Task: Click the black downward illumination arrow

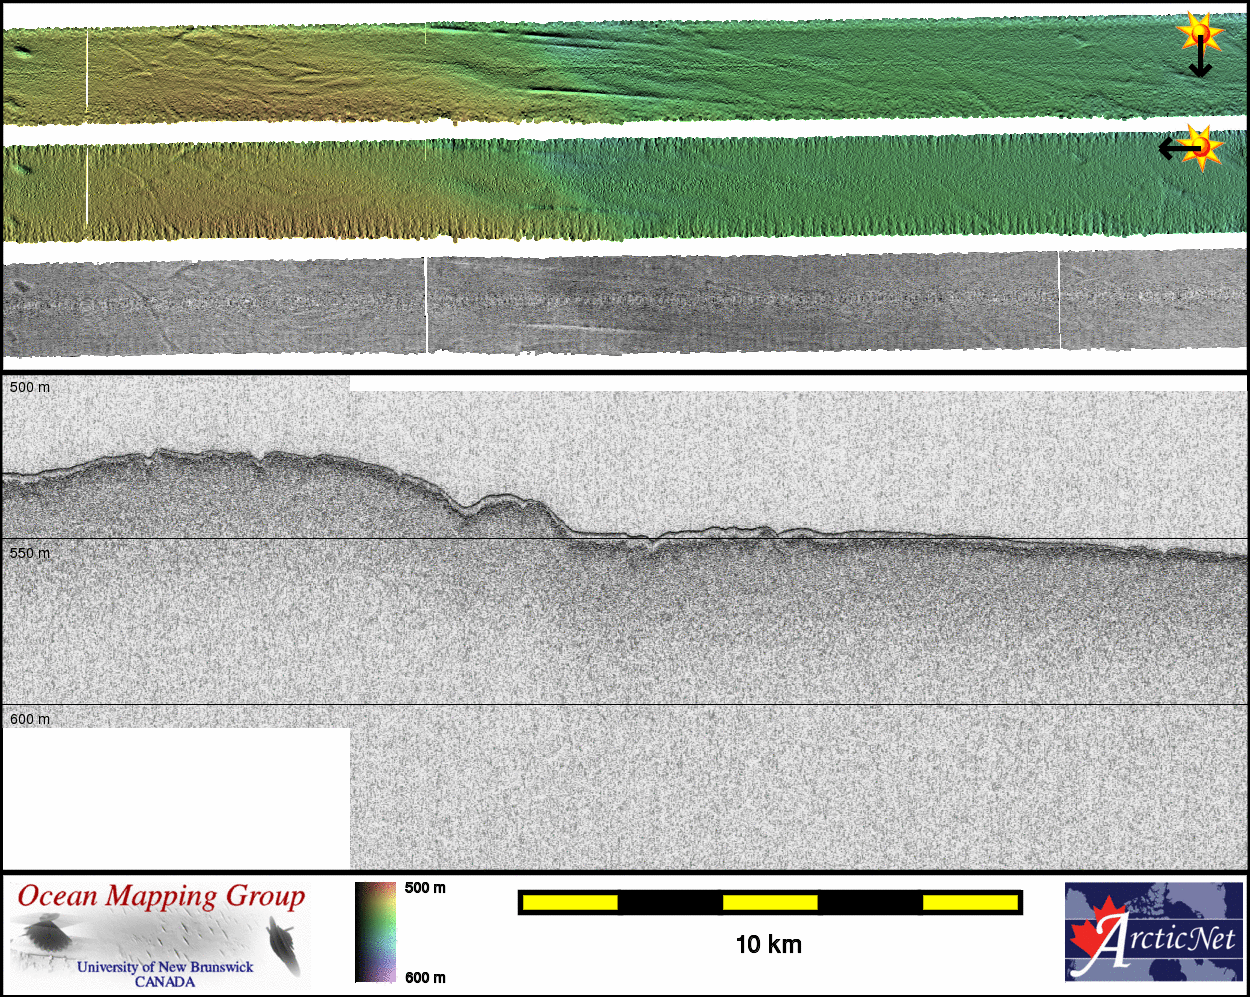Action: click(1200, 62)
